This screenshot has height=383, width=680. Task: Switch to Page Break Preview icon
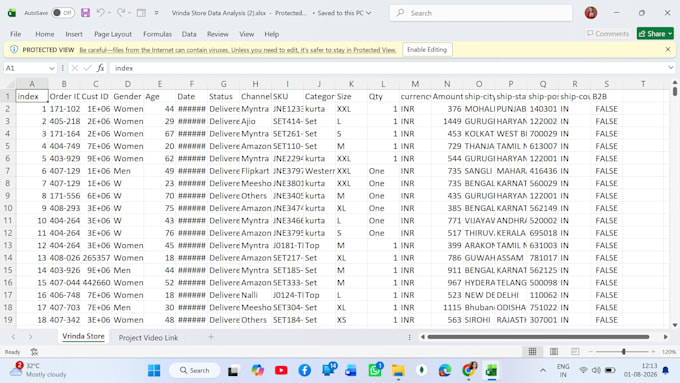[575, 351]
